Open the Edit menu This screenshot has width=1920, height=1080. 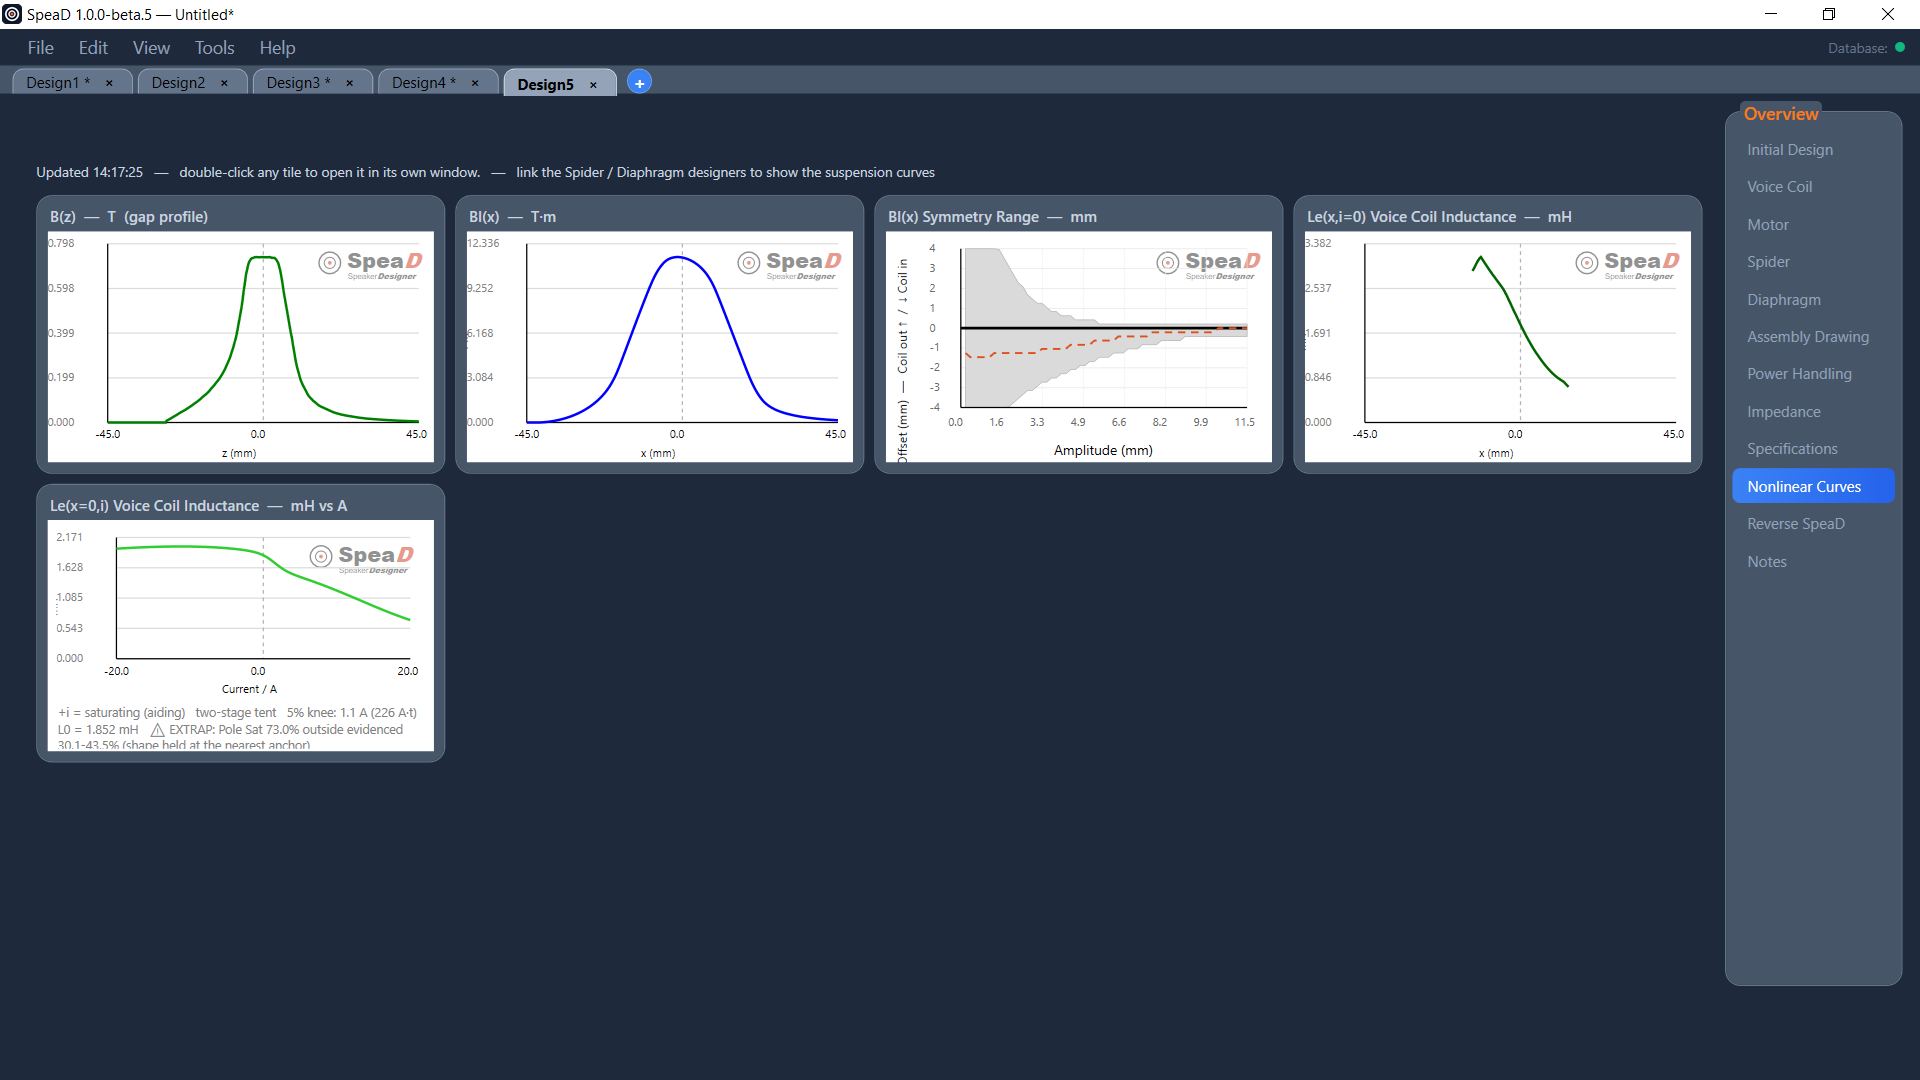(93, 48)
